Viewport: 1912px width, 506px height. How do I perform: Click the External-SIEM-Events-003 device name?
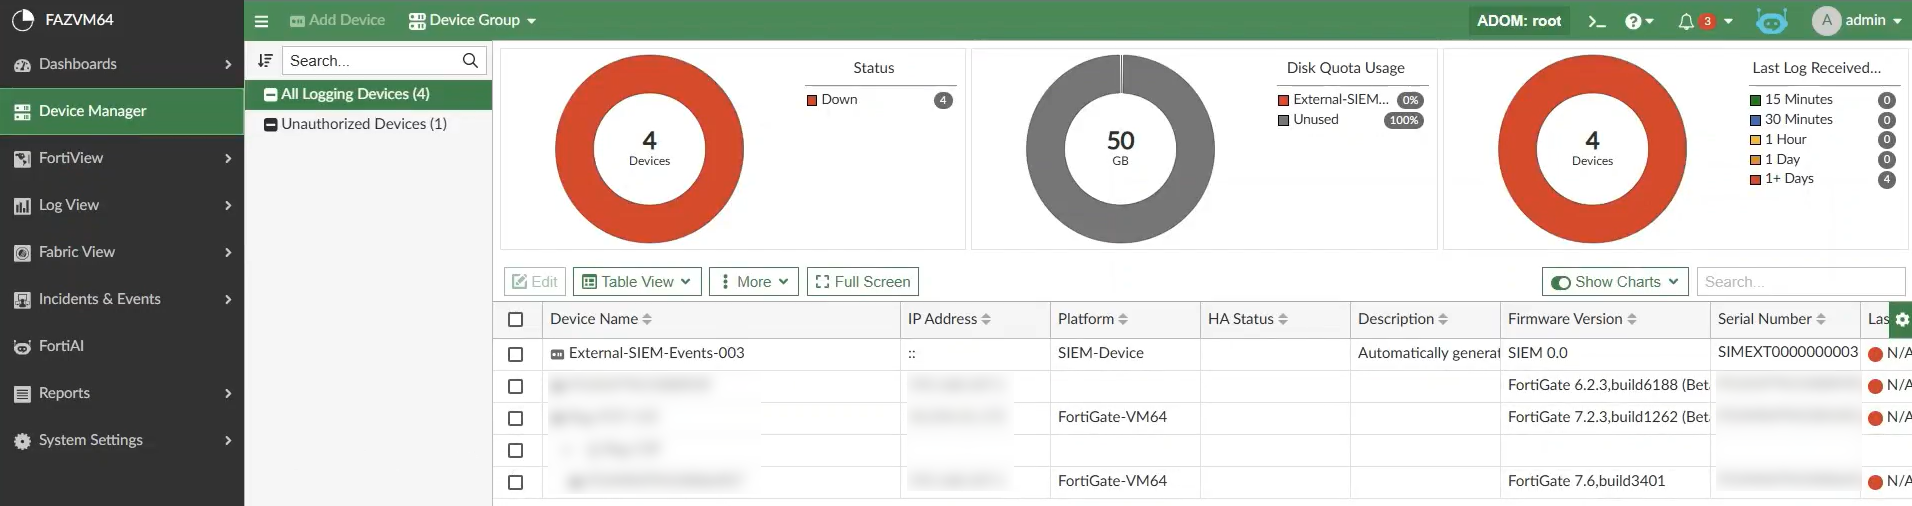pyautogui.click(x=656, y=353)
